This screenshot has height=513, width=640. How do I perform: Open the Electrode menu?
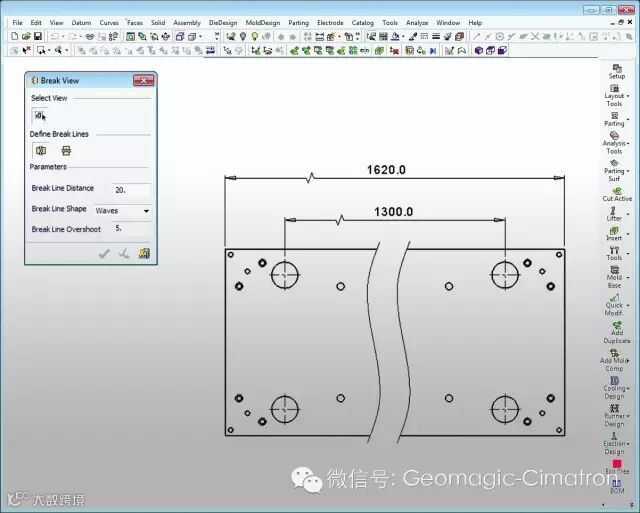(x=330, y=23)
